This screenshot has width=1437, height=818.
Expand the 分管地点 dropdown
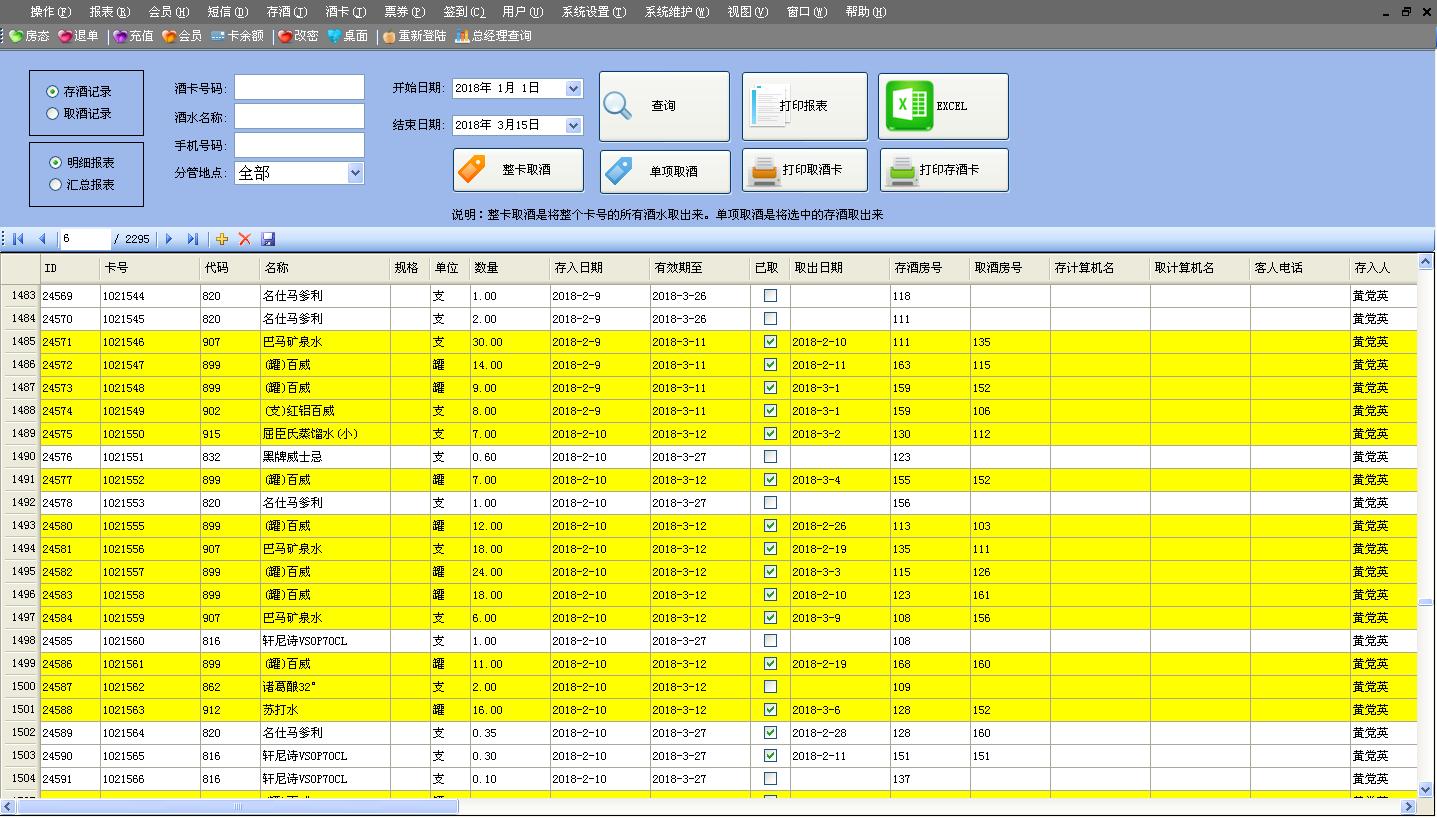click(355, 173)
